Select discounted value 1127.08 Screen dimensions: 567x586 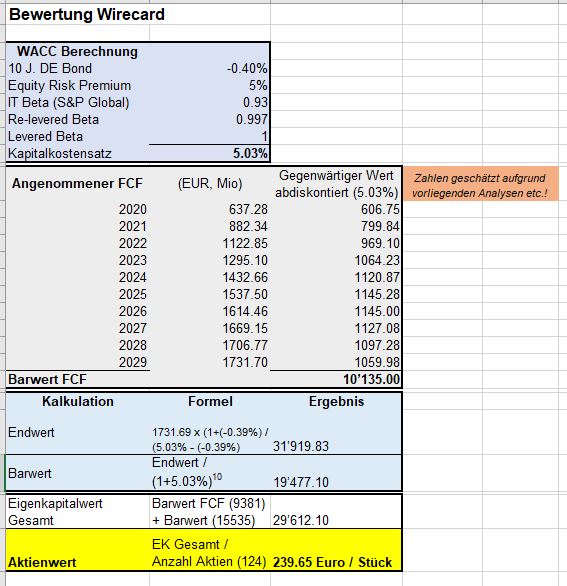(377, 329)
